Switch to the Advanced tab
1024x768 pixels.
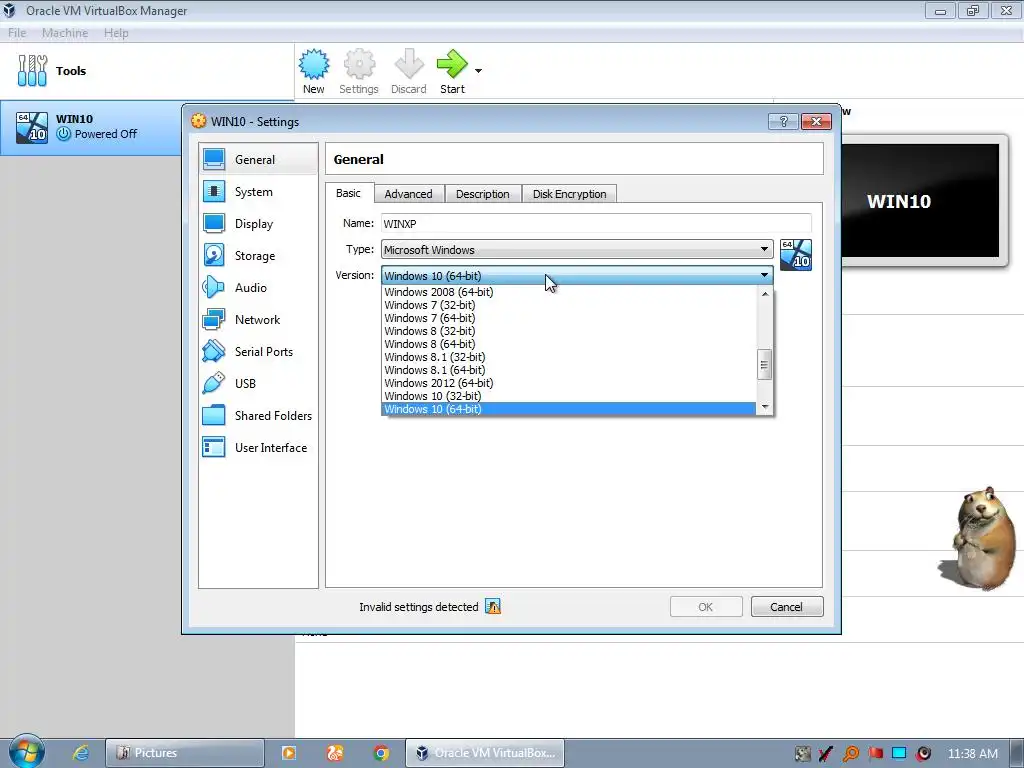coord(408,194)
